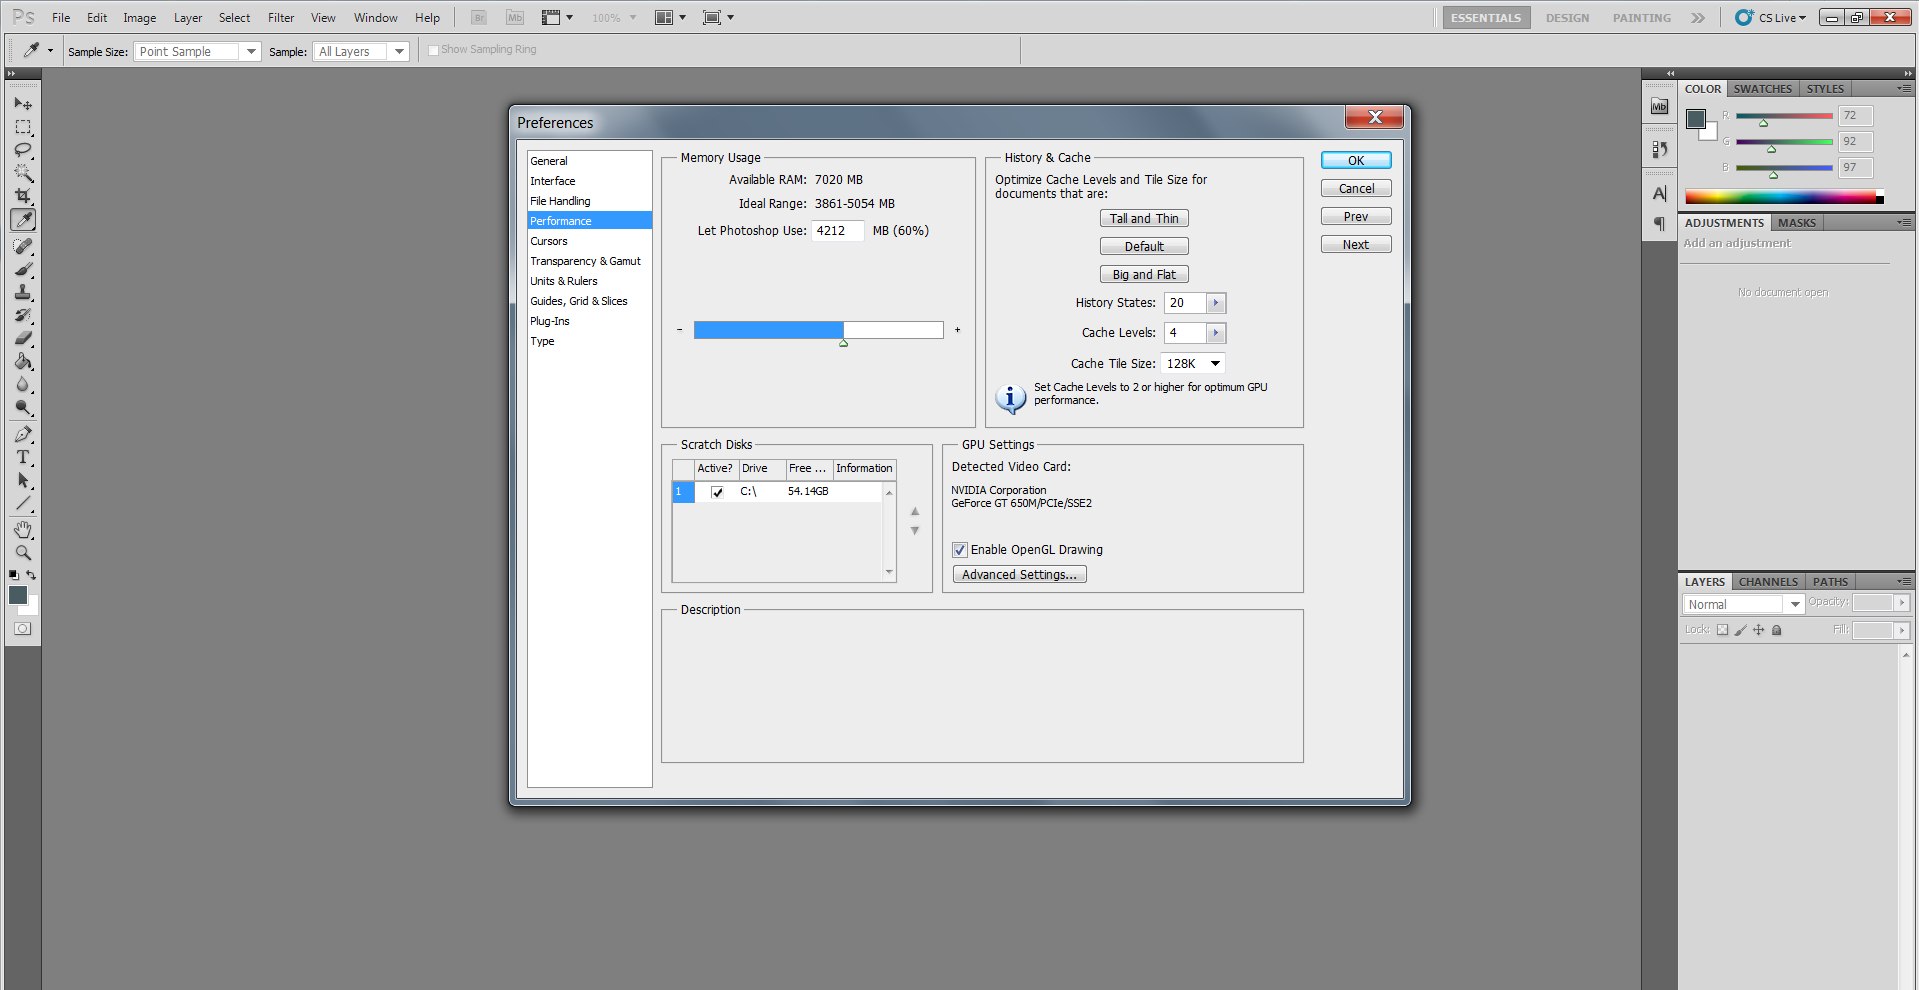Viewport: 1919px width, 990px height.
Task: Open the Window menu
Action: pos(375,18)
